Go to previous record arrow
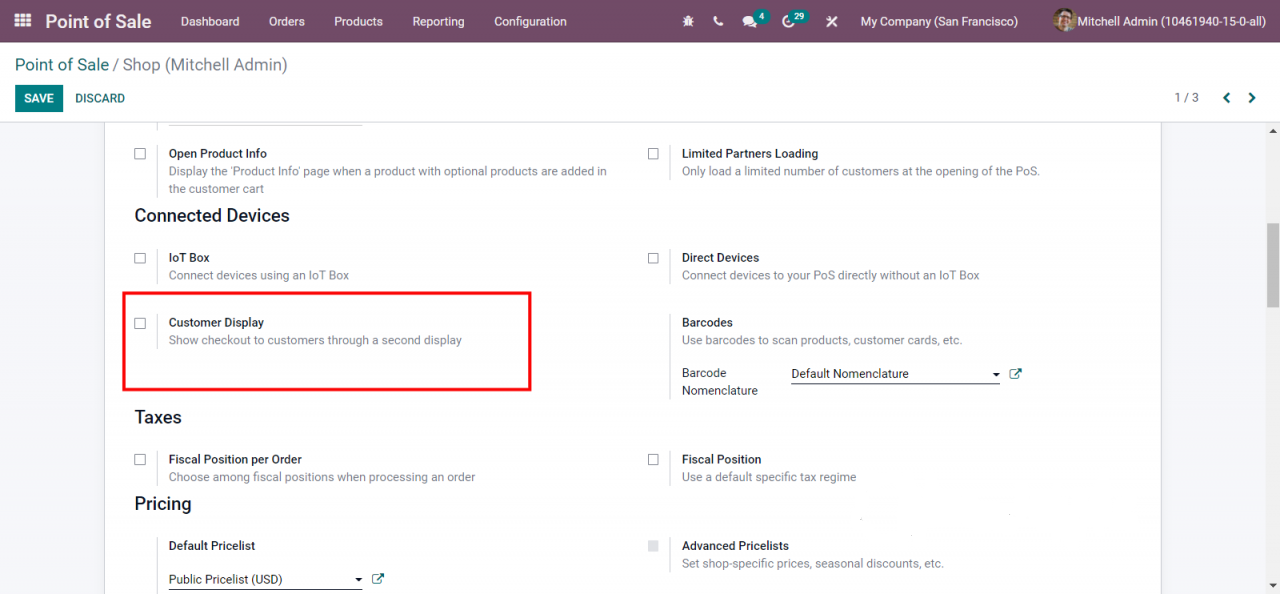The image size is (1280, 594). pos(1226,98)
